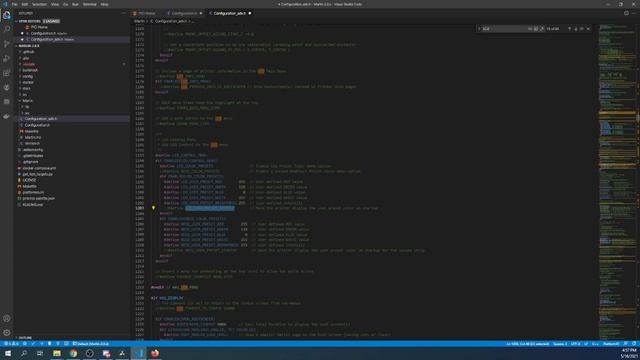Open the Go menu
This screenshot has width=640, height=360.
coord(65,4)
